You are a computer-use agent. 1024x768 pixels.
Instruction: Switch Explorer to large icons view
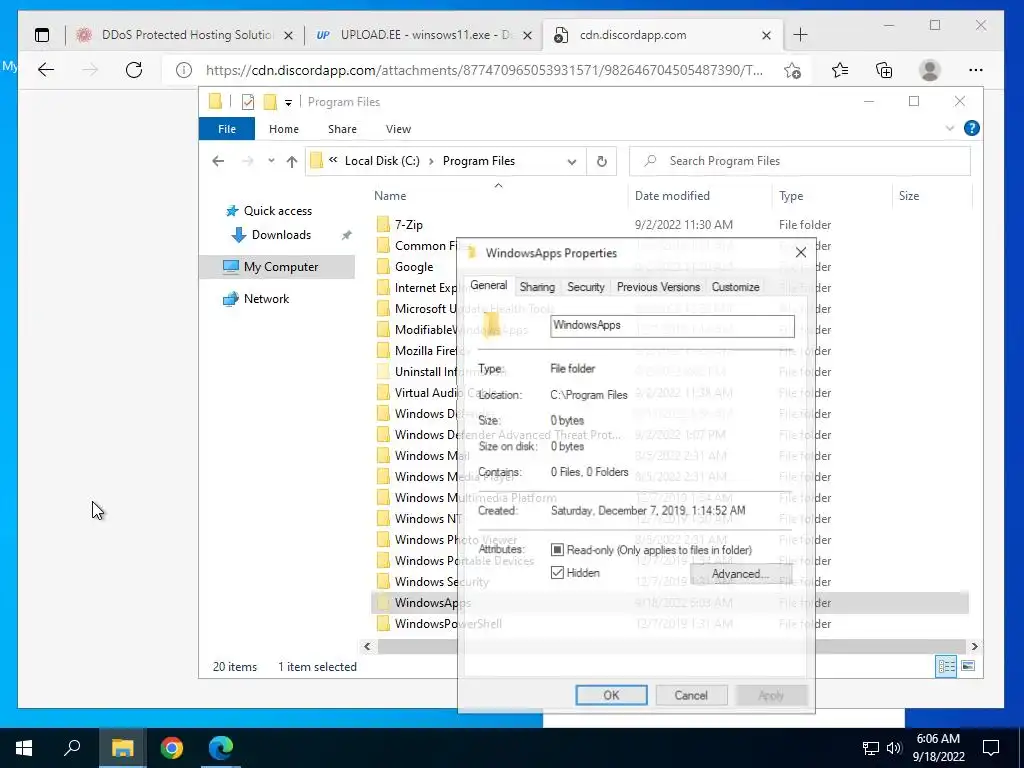968,666
